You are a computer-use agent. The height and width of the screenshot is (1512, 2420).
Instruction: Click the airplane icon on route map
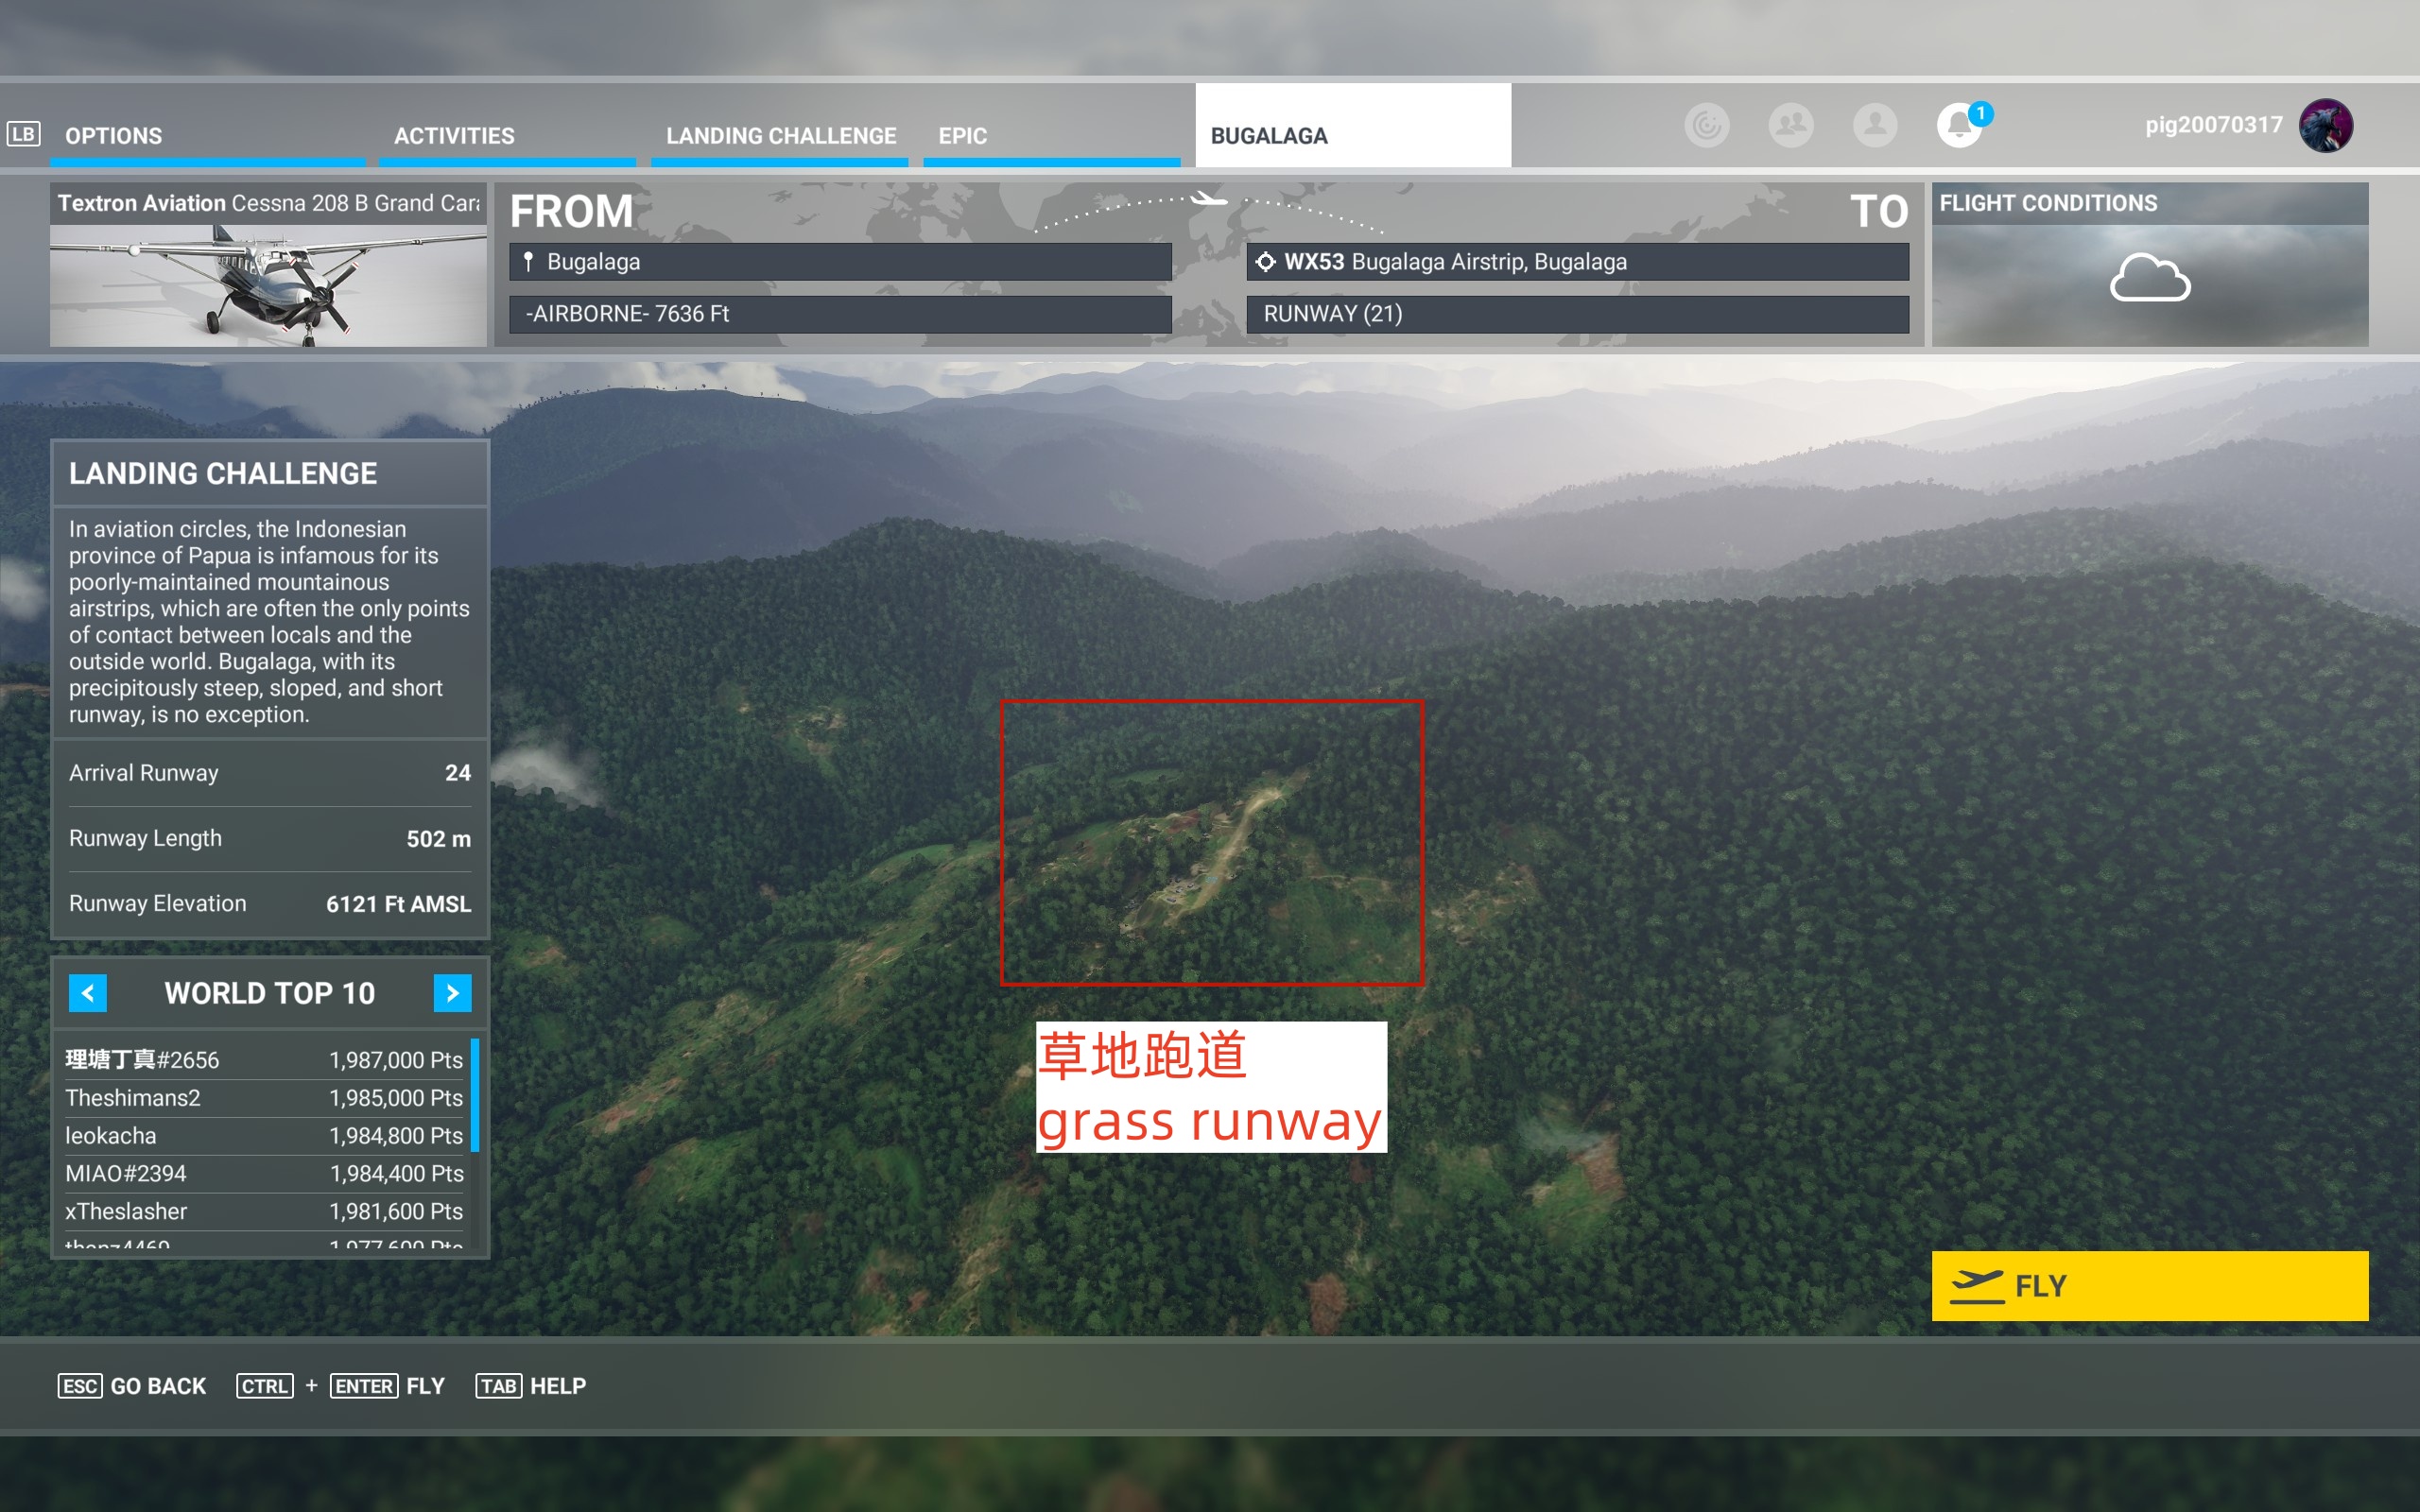1208,199
